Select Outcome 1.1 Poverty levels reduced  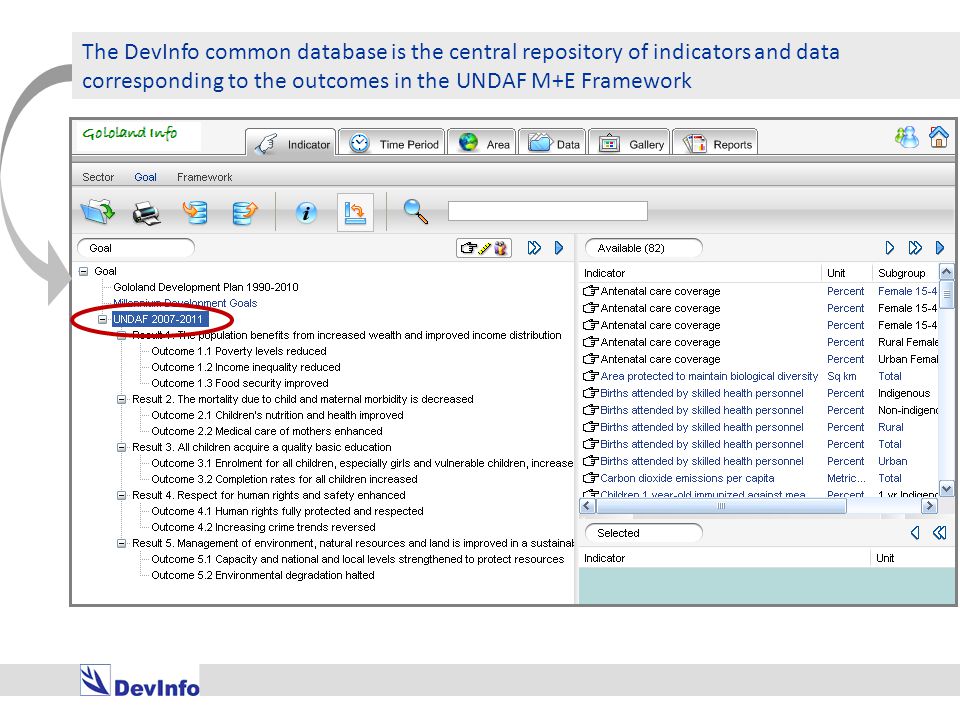(239, 351)
